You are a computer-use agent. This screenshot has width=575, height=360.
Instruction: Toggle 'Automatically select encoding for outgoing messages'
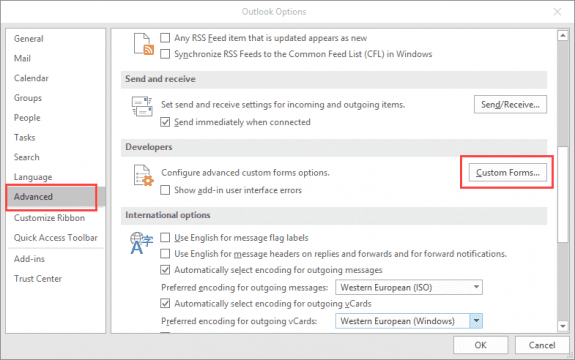coord(165,270)
